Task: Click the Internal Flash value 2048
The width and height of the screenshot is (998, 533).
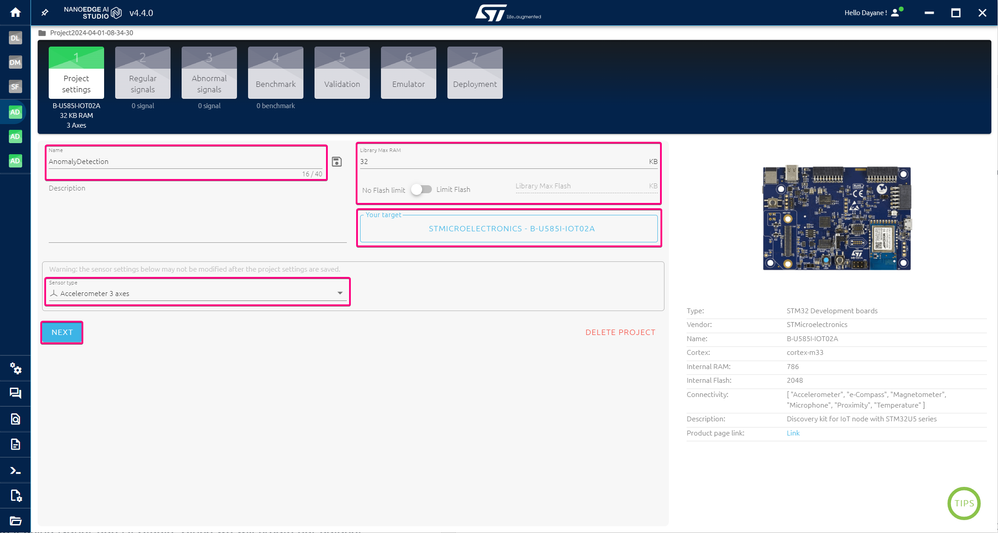Action: [794, 381]
